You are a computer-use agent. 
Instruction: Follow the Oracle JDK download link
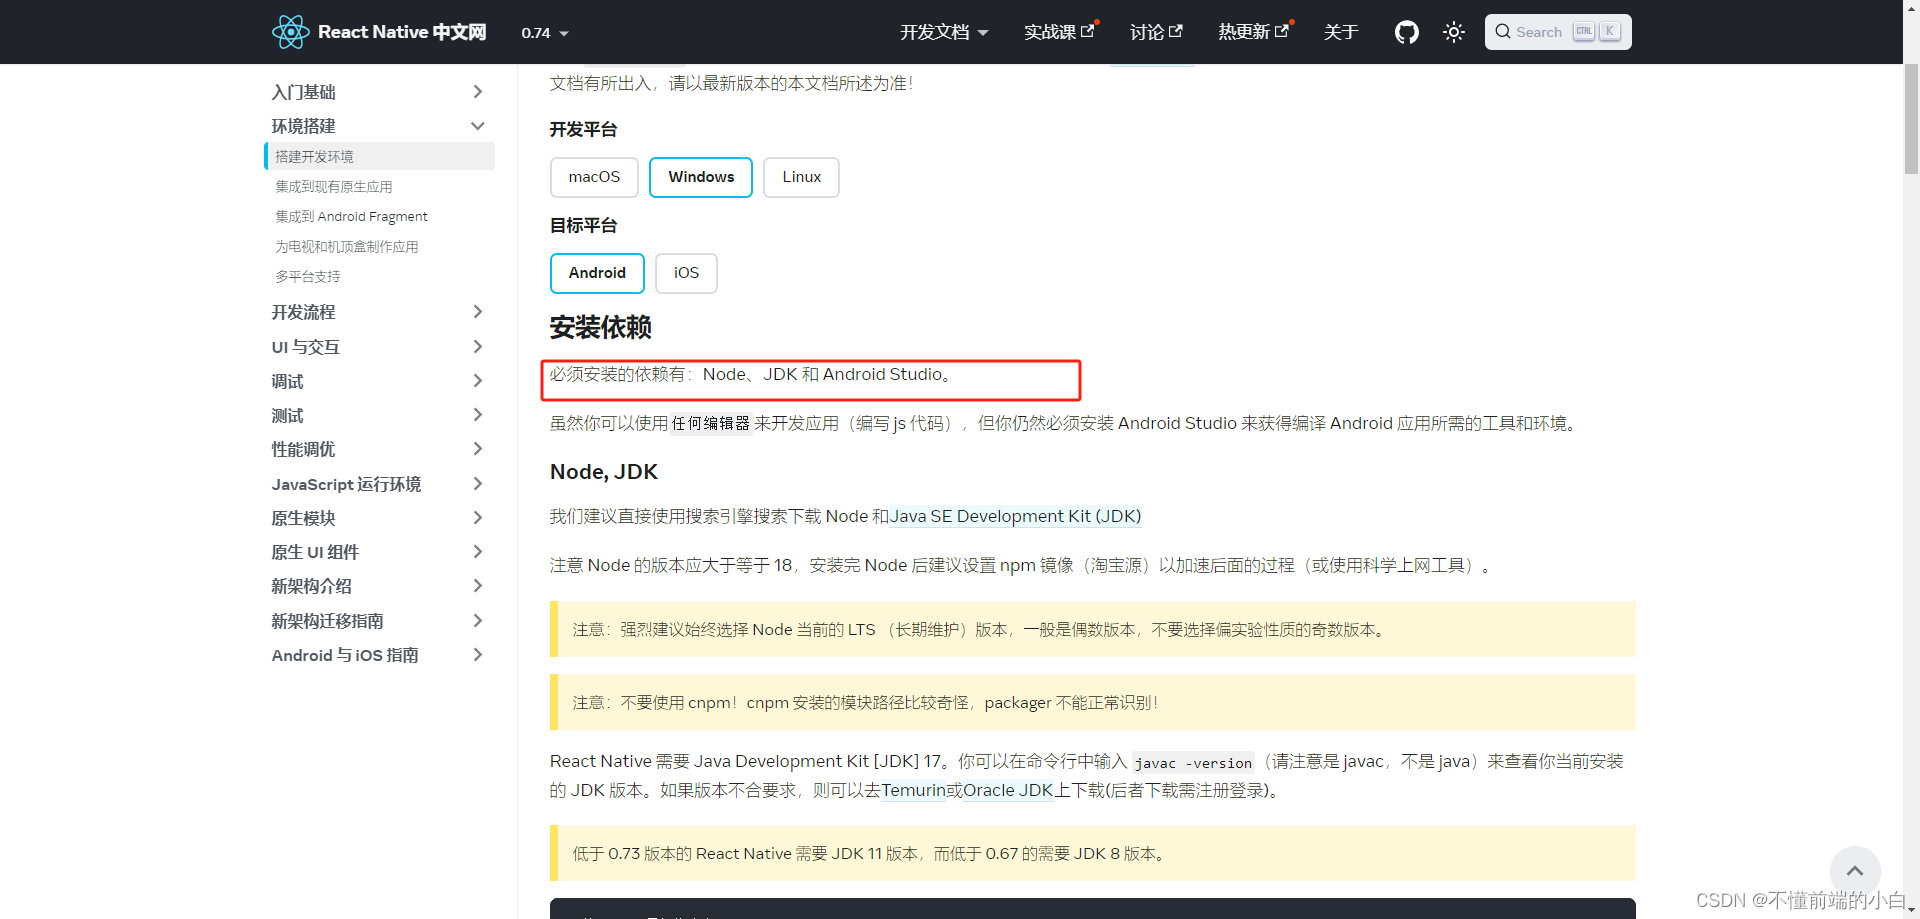click(1008, 790)
